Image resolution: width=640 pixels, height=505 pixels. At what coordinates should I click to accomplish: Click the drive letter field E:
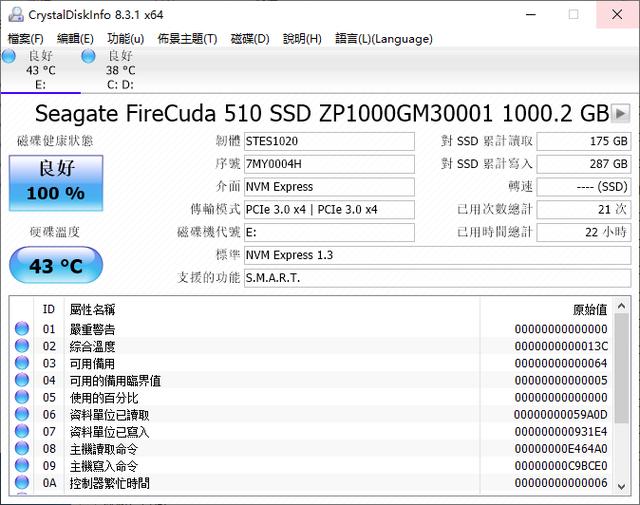(329, 233)
